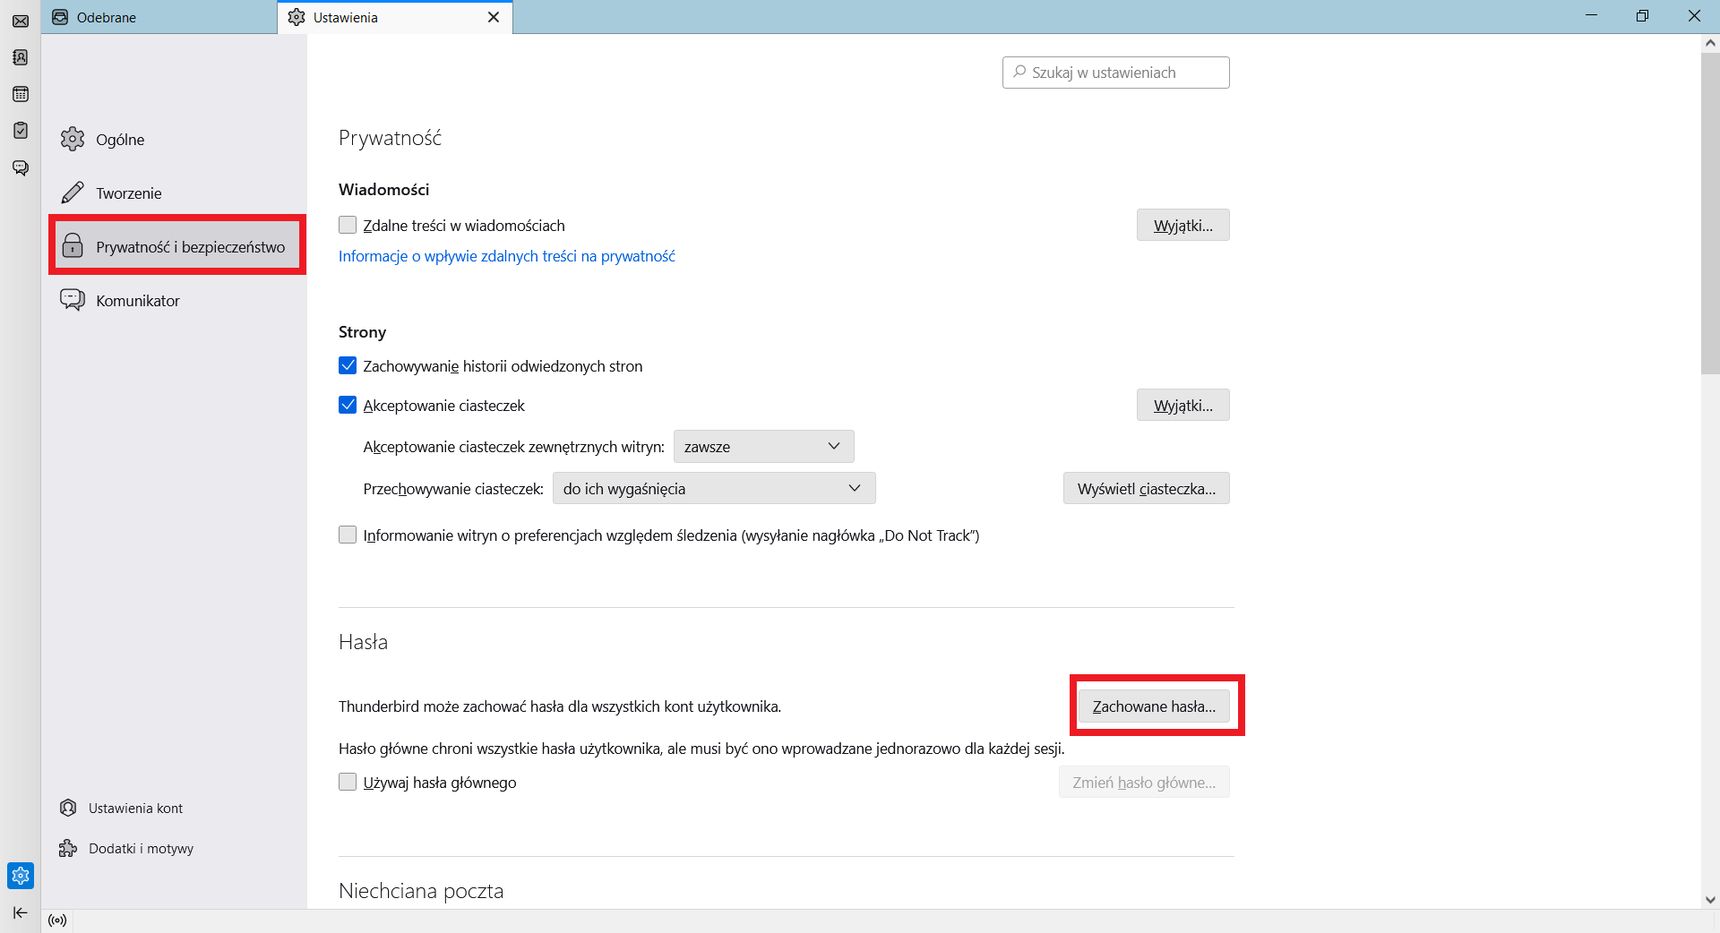The width and height of the screenshot is (1720, 933).
Task: Enable Zdalne treści w wiadomościach
Action: [347, 225]
